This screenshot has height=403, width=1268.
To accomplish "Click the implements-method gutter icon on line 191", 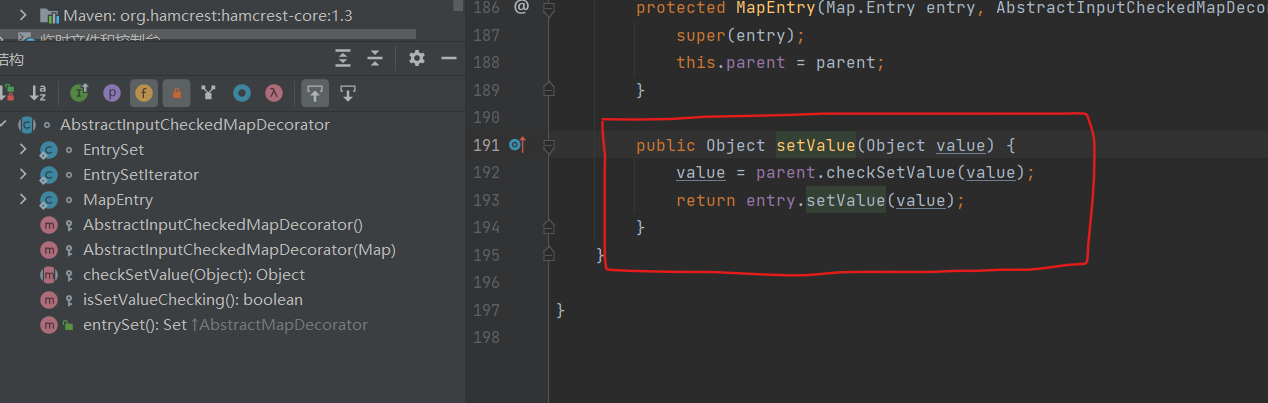I will 516,145.
